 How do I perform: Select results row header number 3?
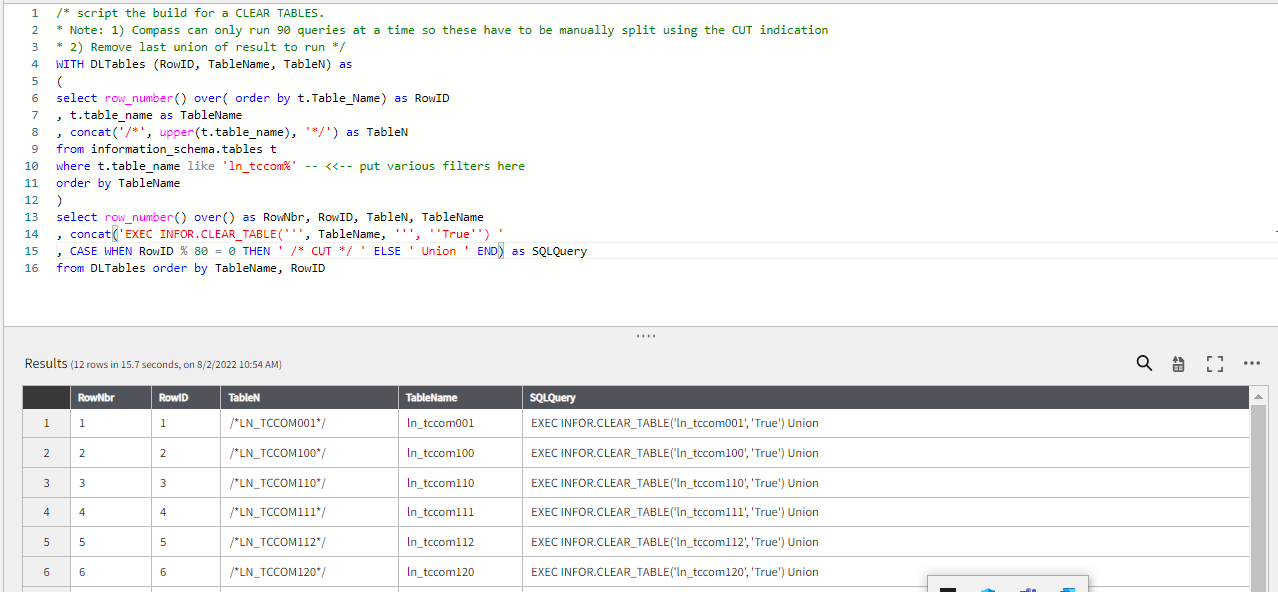click(46, 483)
